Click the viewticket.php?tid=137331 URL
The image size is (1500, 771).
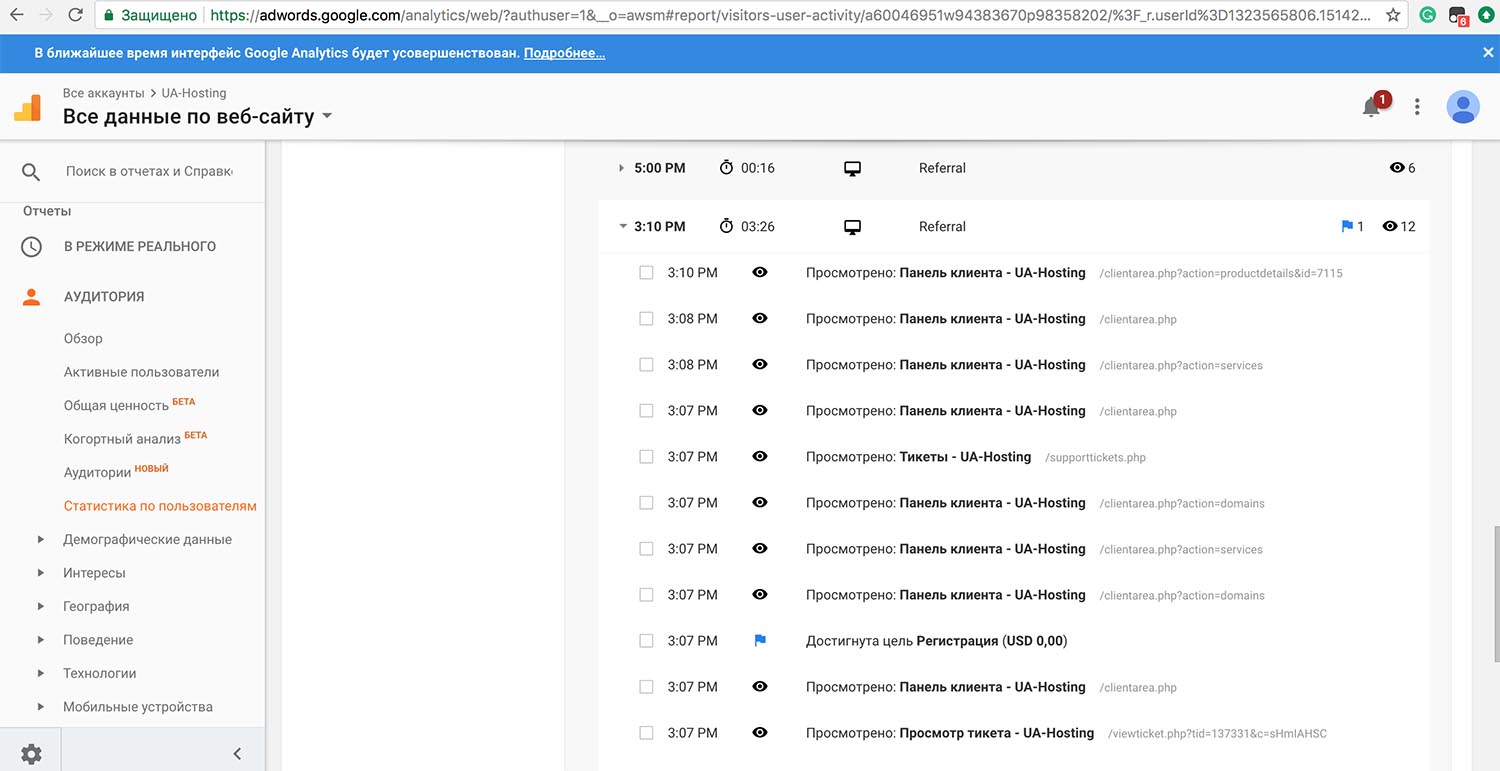click(1217, 734)
